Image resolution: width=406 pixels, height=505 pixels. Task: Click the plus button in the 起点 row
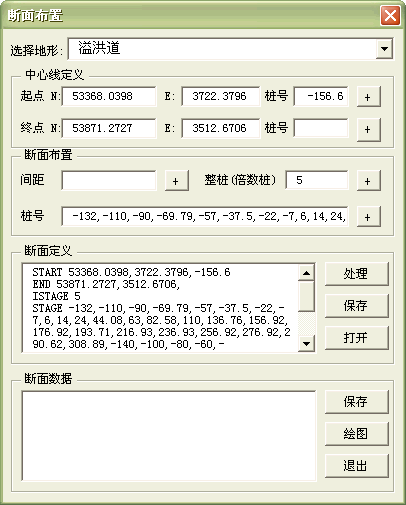pos(368,97)
